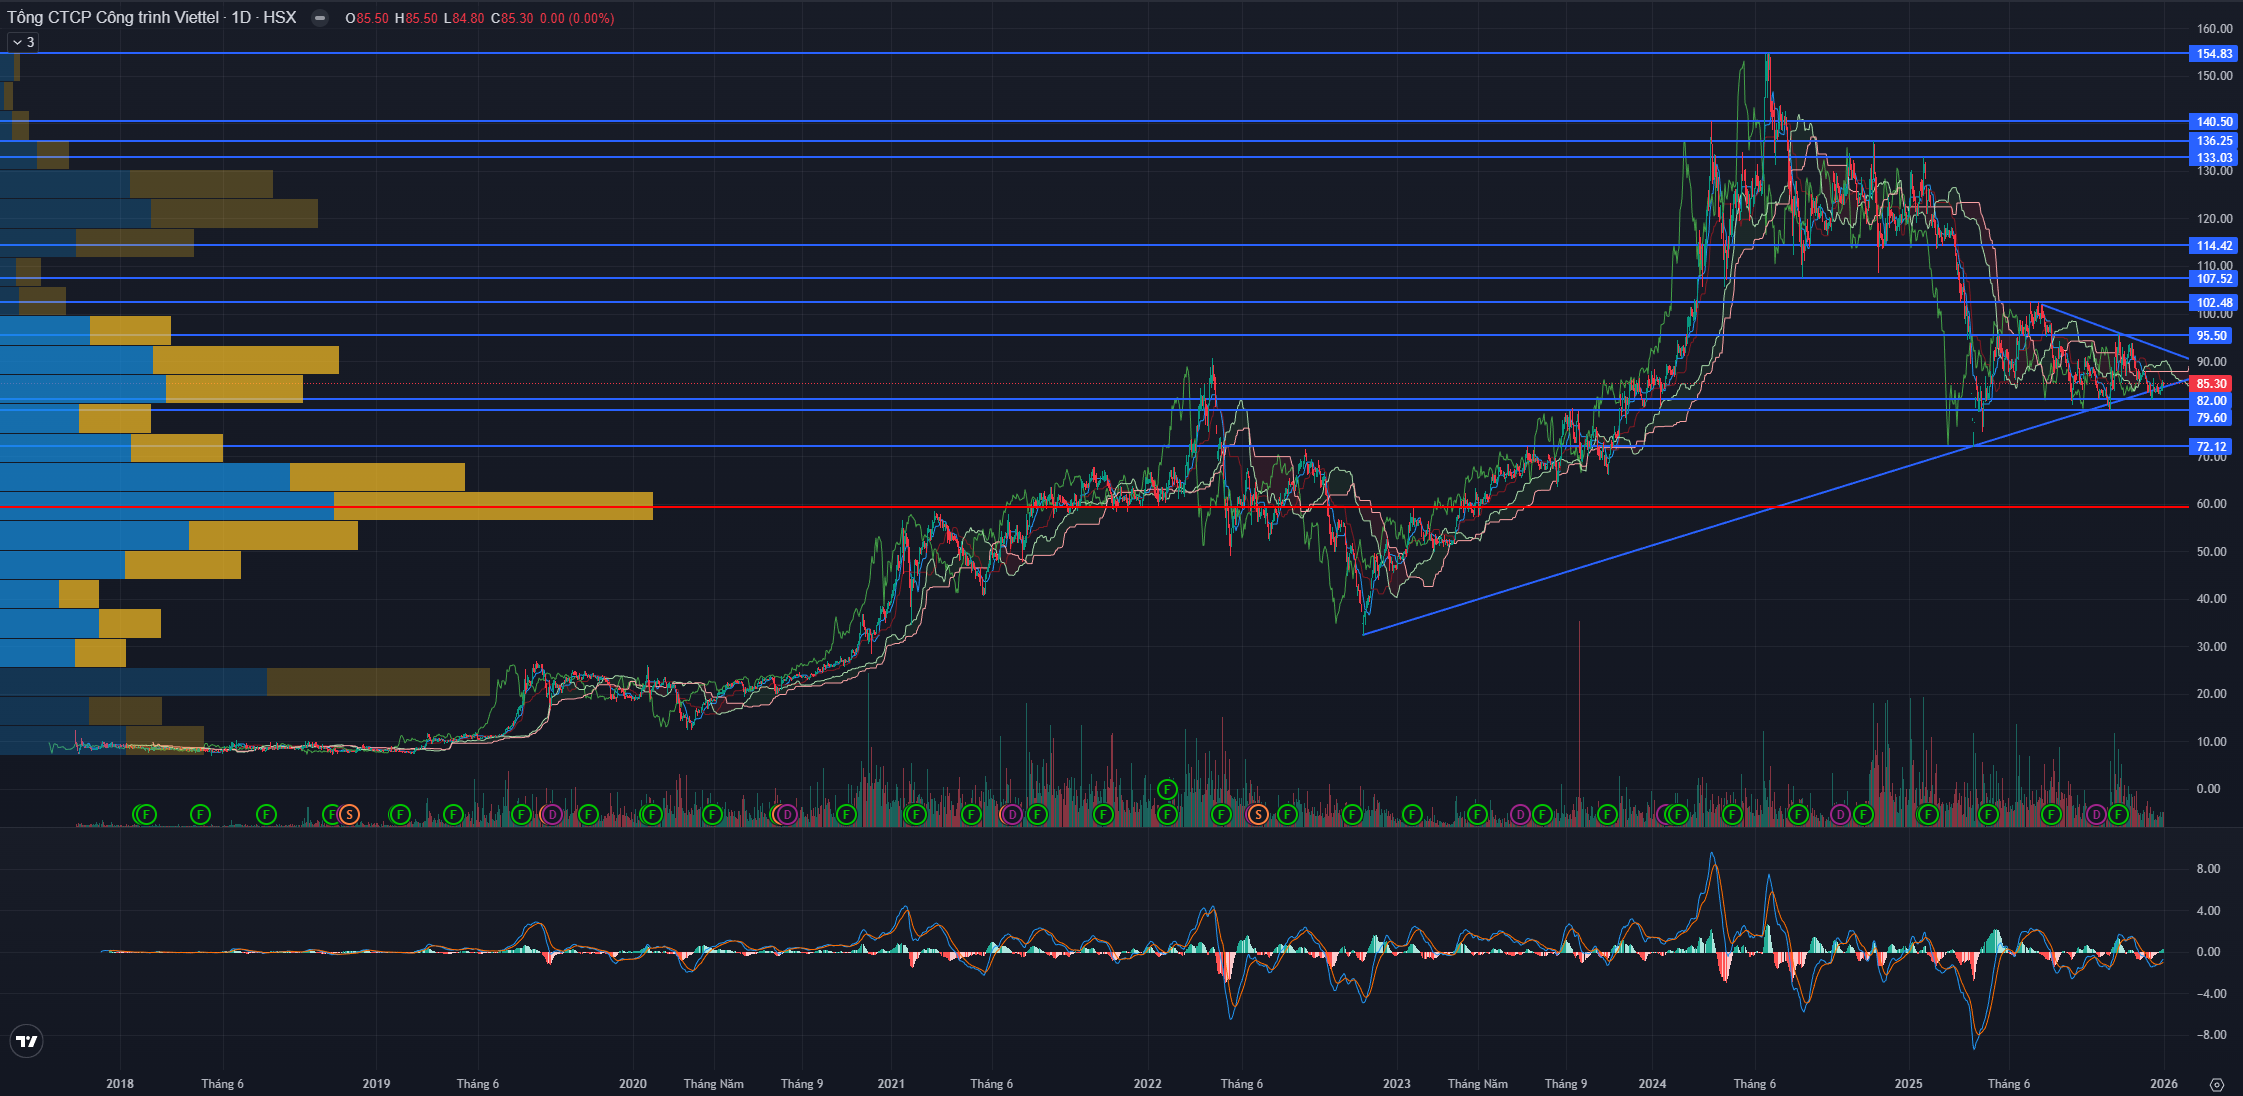The width and height of the screenshot is (2243, 1096).
Task: Click last purple D dividend marker before 2026
Action: pos(2096,814)
